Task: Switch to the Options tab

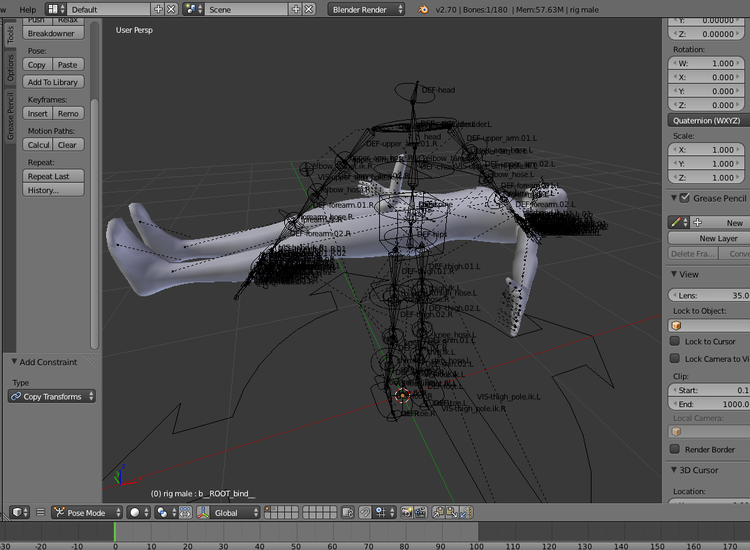Action: [x=10, y=68]
